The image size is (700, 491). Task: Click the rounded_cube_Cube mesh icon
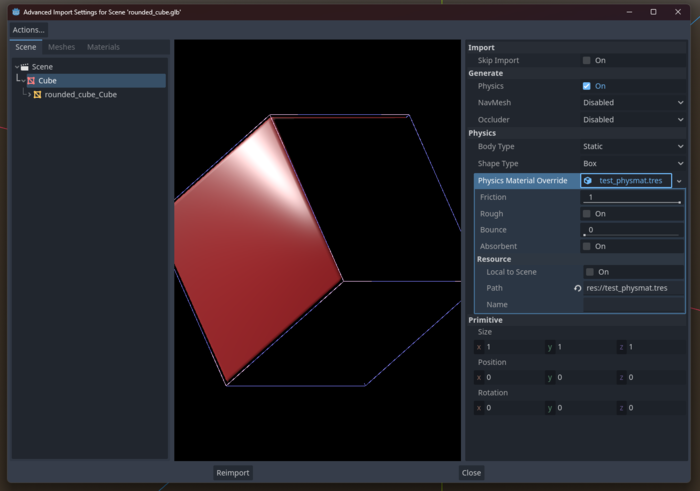(x=38, y=95)
